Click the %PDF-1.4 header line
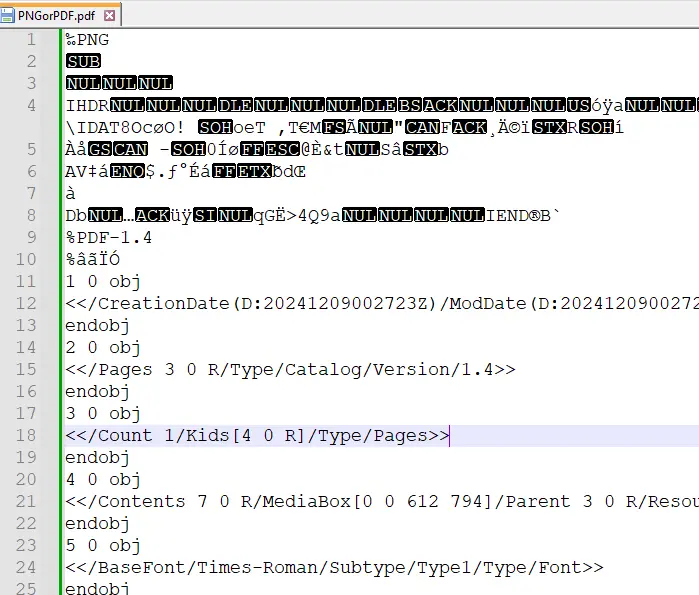 pyautogui.click(x=109, y=238)
